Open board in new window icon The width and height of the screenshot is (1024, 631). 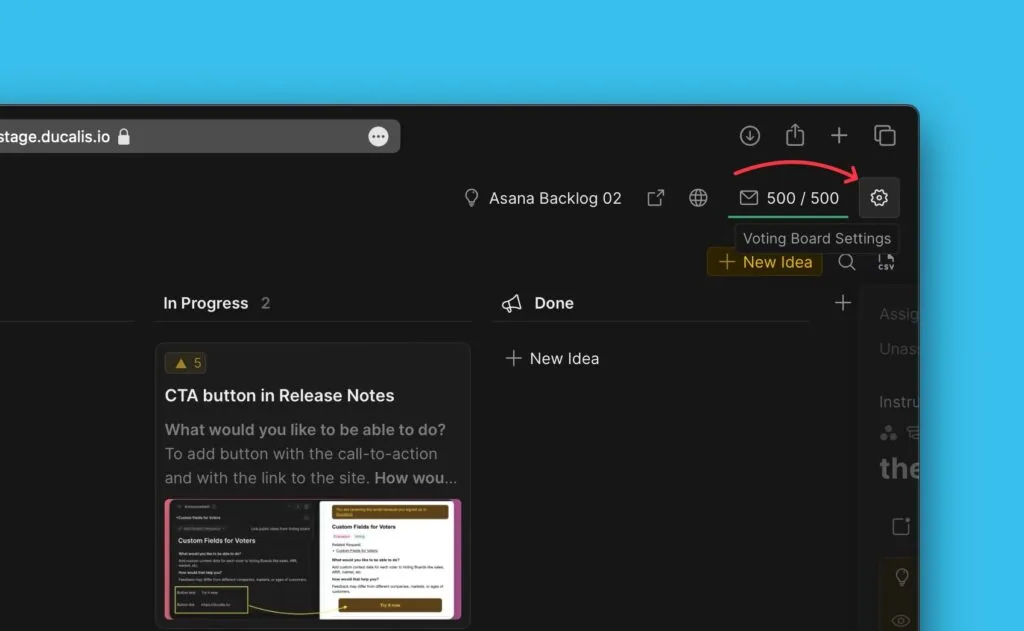(x=656, y=198)
